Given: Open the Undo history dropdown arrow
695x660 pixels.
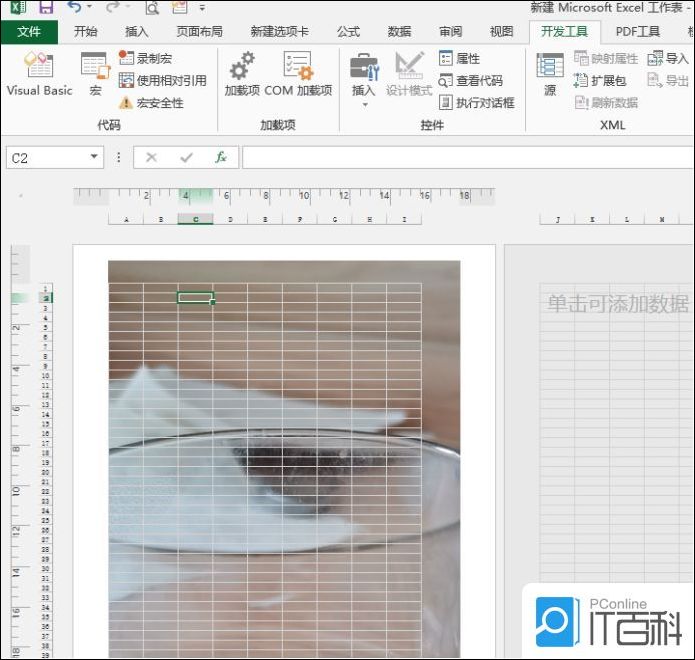Looking at the screenshot, I should (x=90, y=7).
